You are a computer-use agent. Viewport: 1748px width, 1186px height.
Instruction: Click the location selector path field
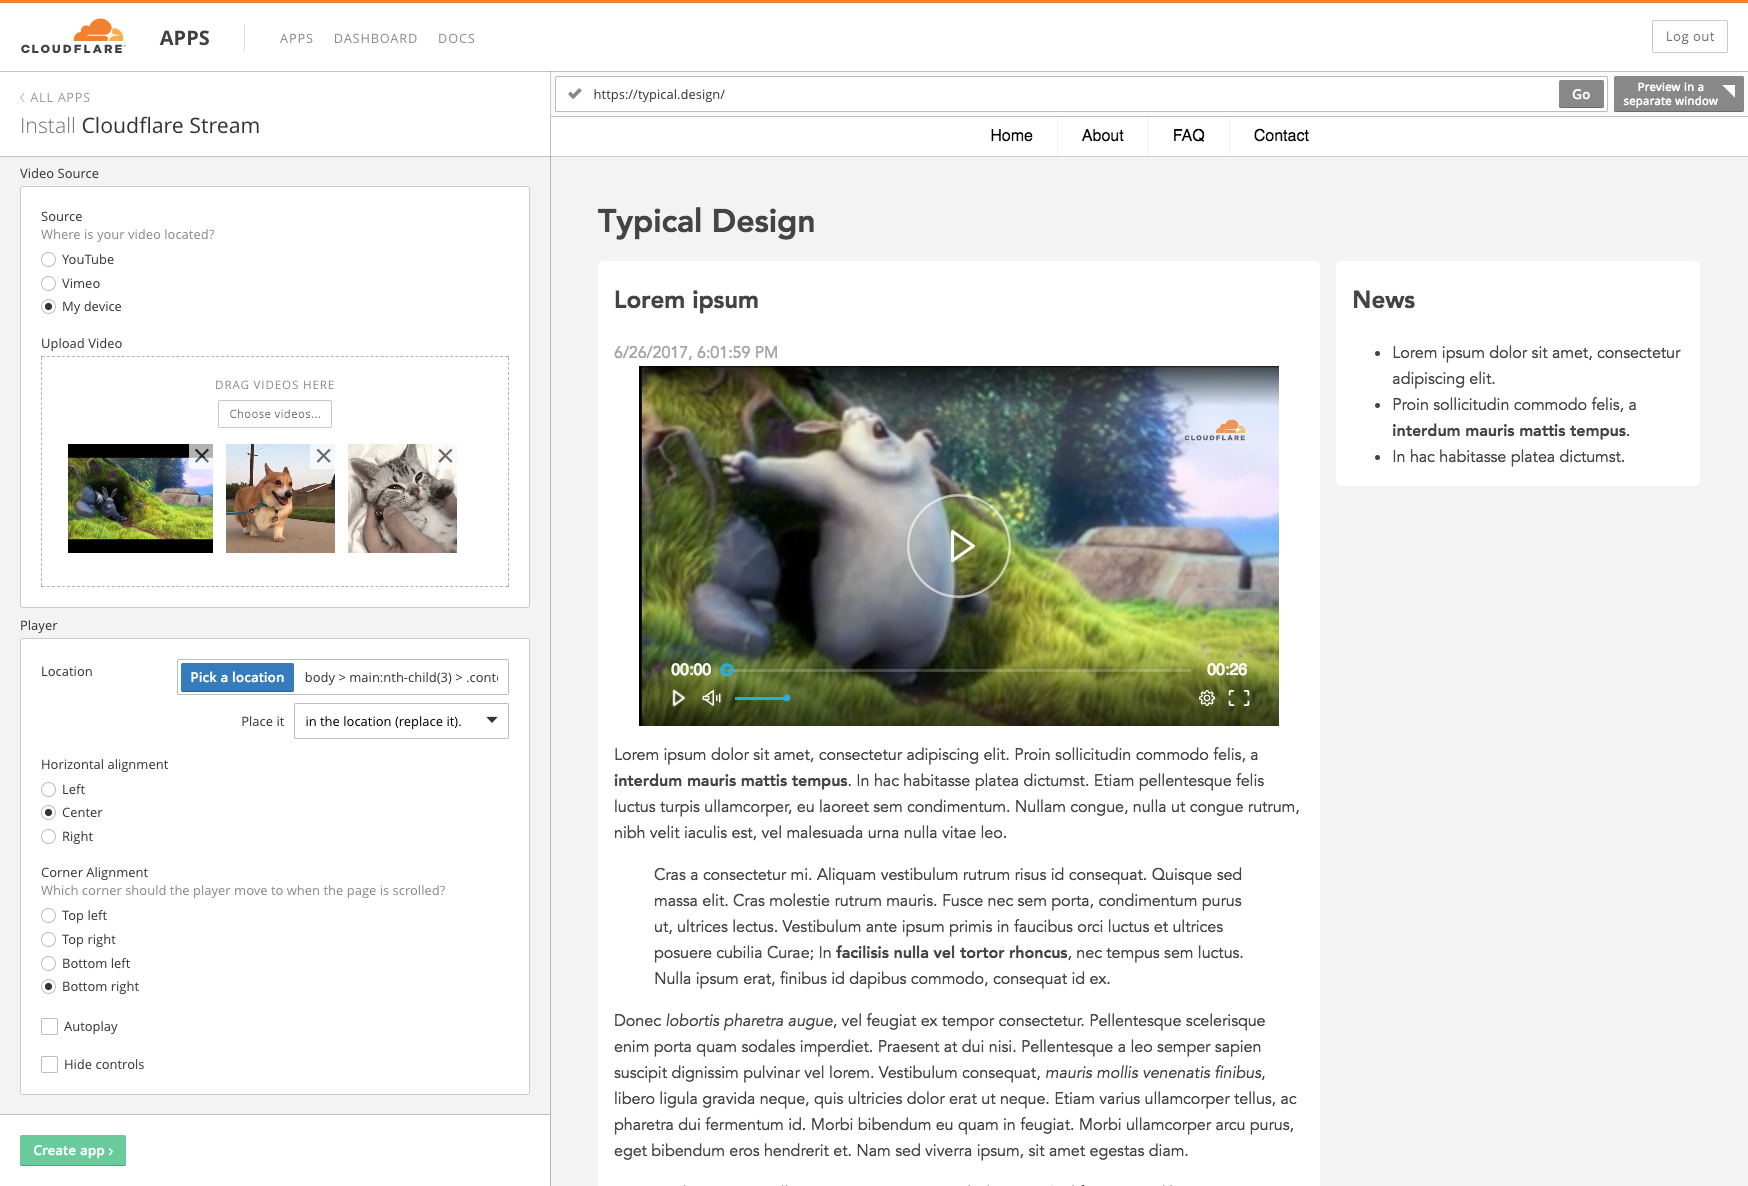(x=401, y=677)
